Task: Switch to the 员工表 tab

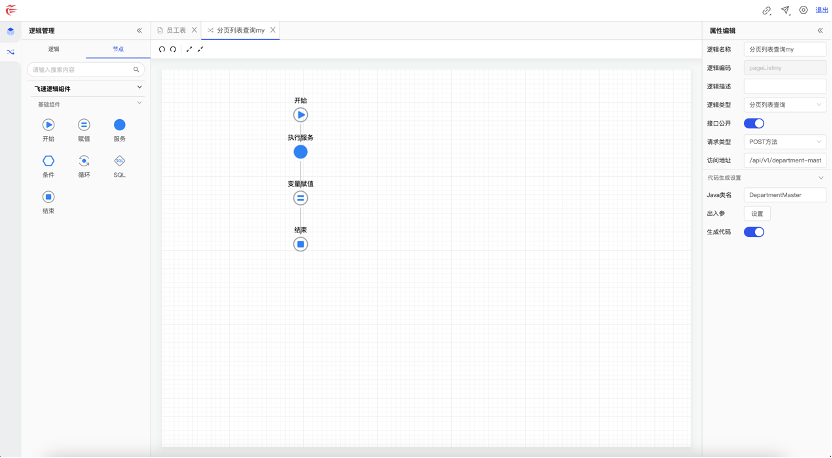Action: click(174, 30)
